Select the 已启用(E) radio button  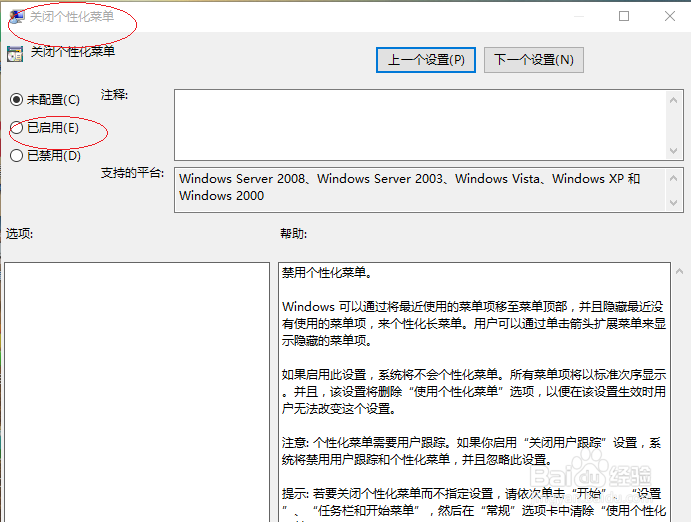click(16, 128)
